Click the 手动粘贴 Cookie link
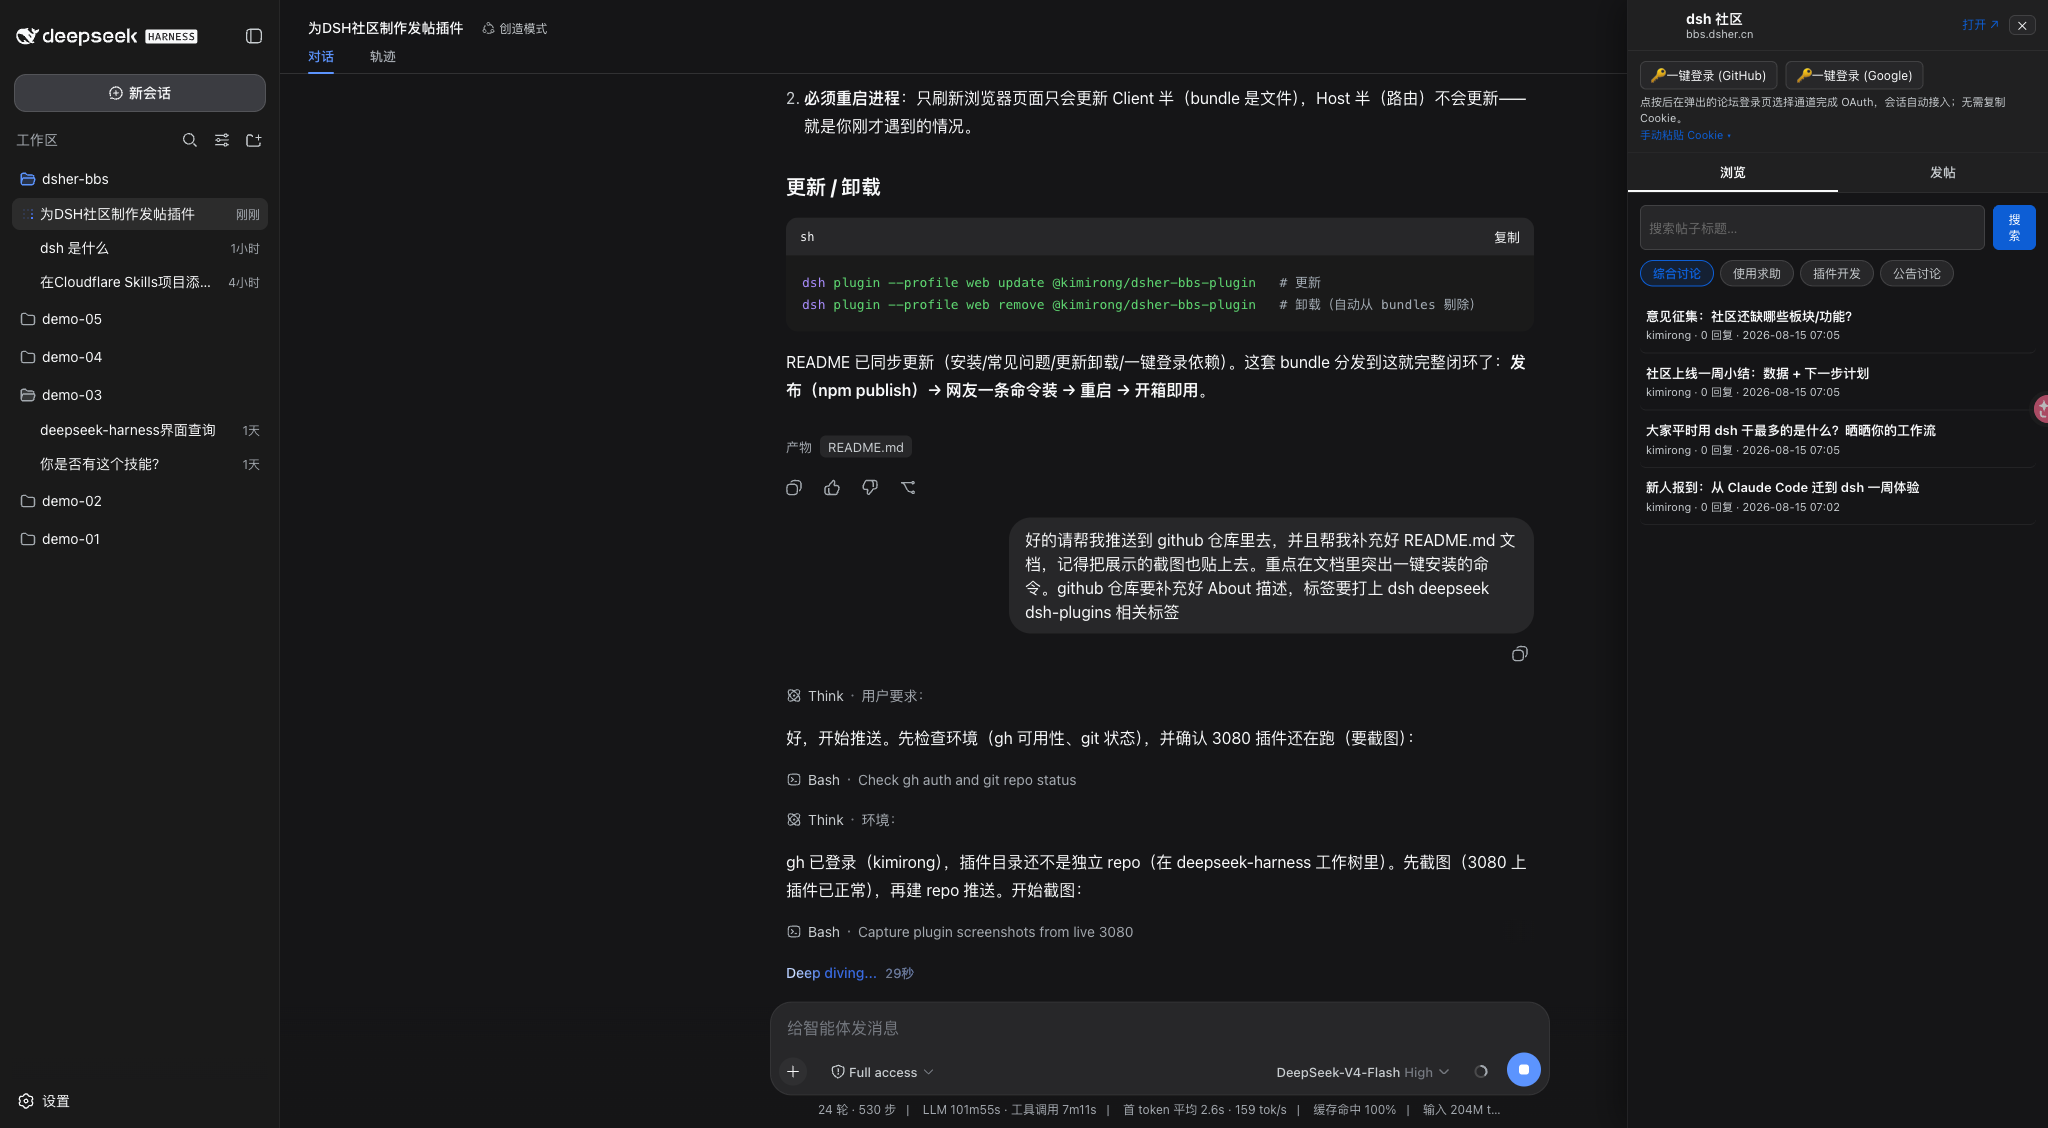The height and width of the screenshot is (1128, 2048). pos(1685,135)
